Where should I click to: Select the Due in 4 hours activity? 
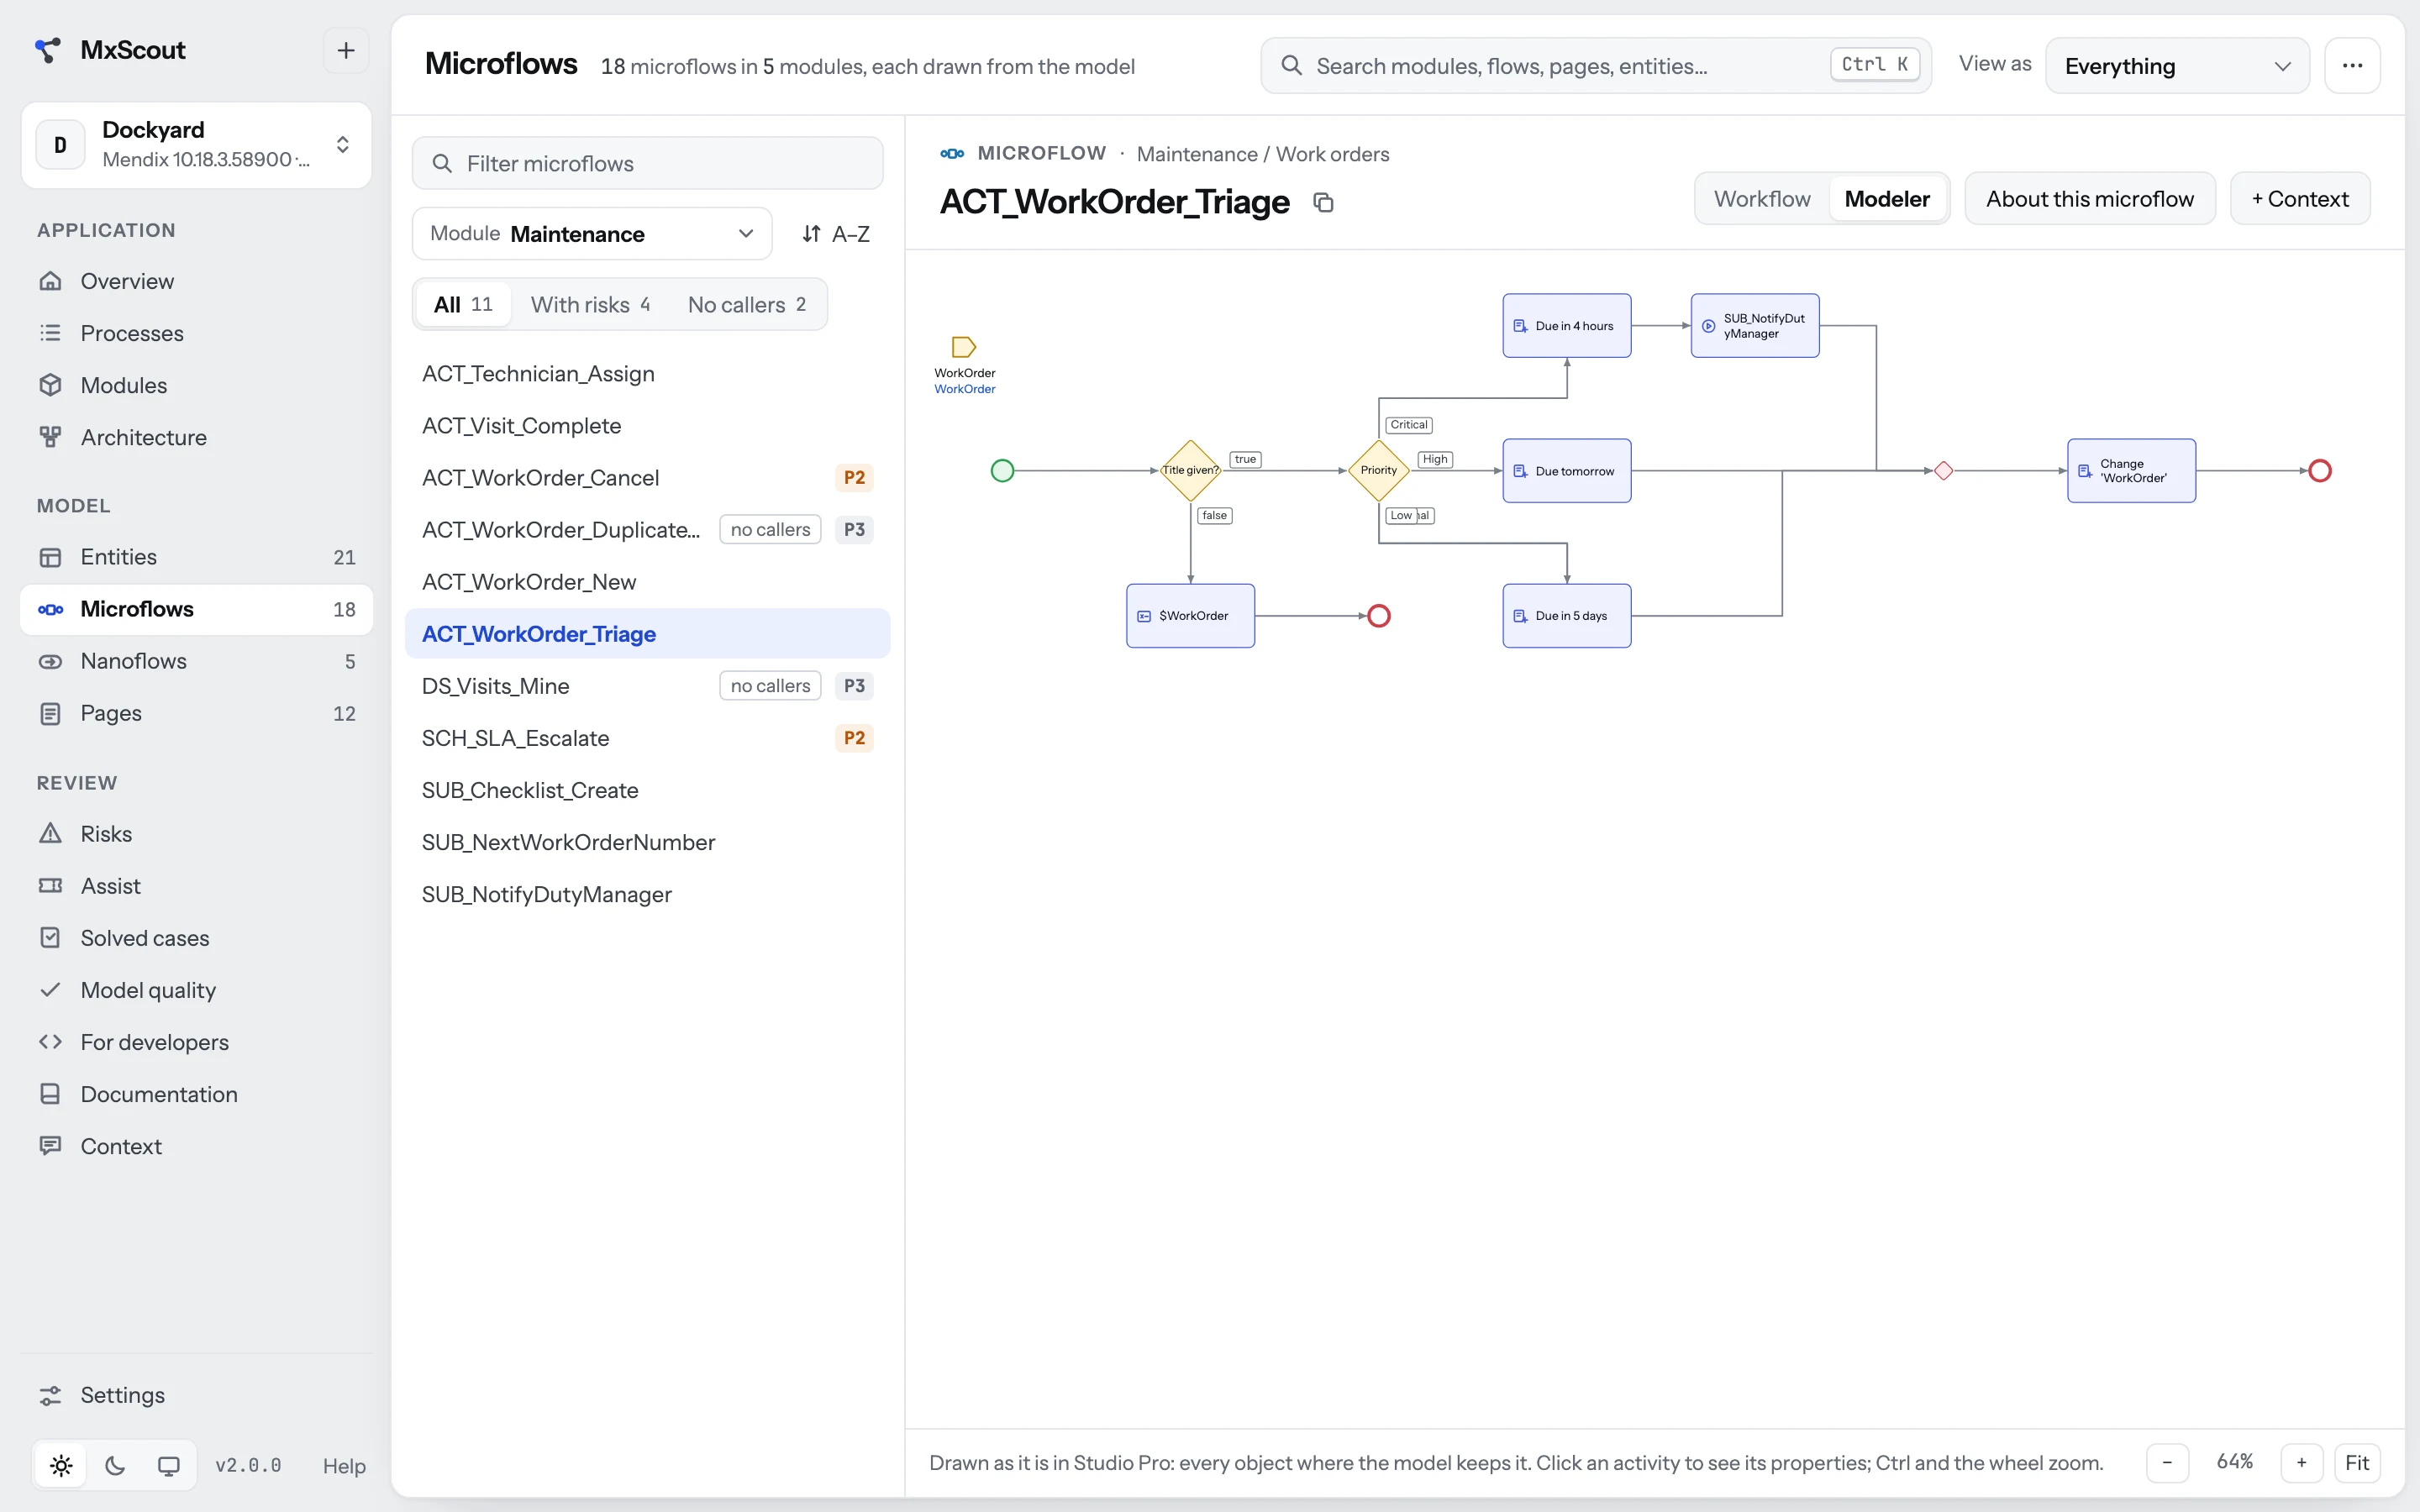point(1567,325)
